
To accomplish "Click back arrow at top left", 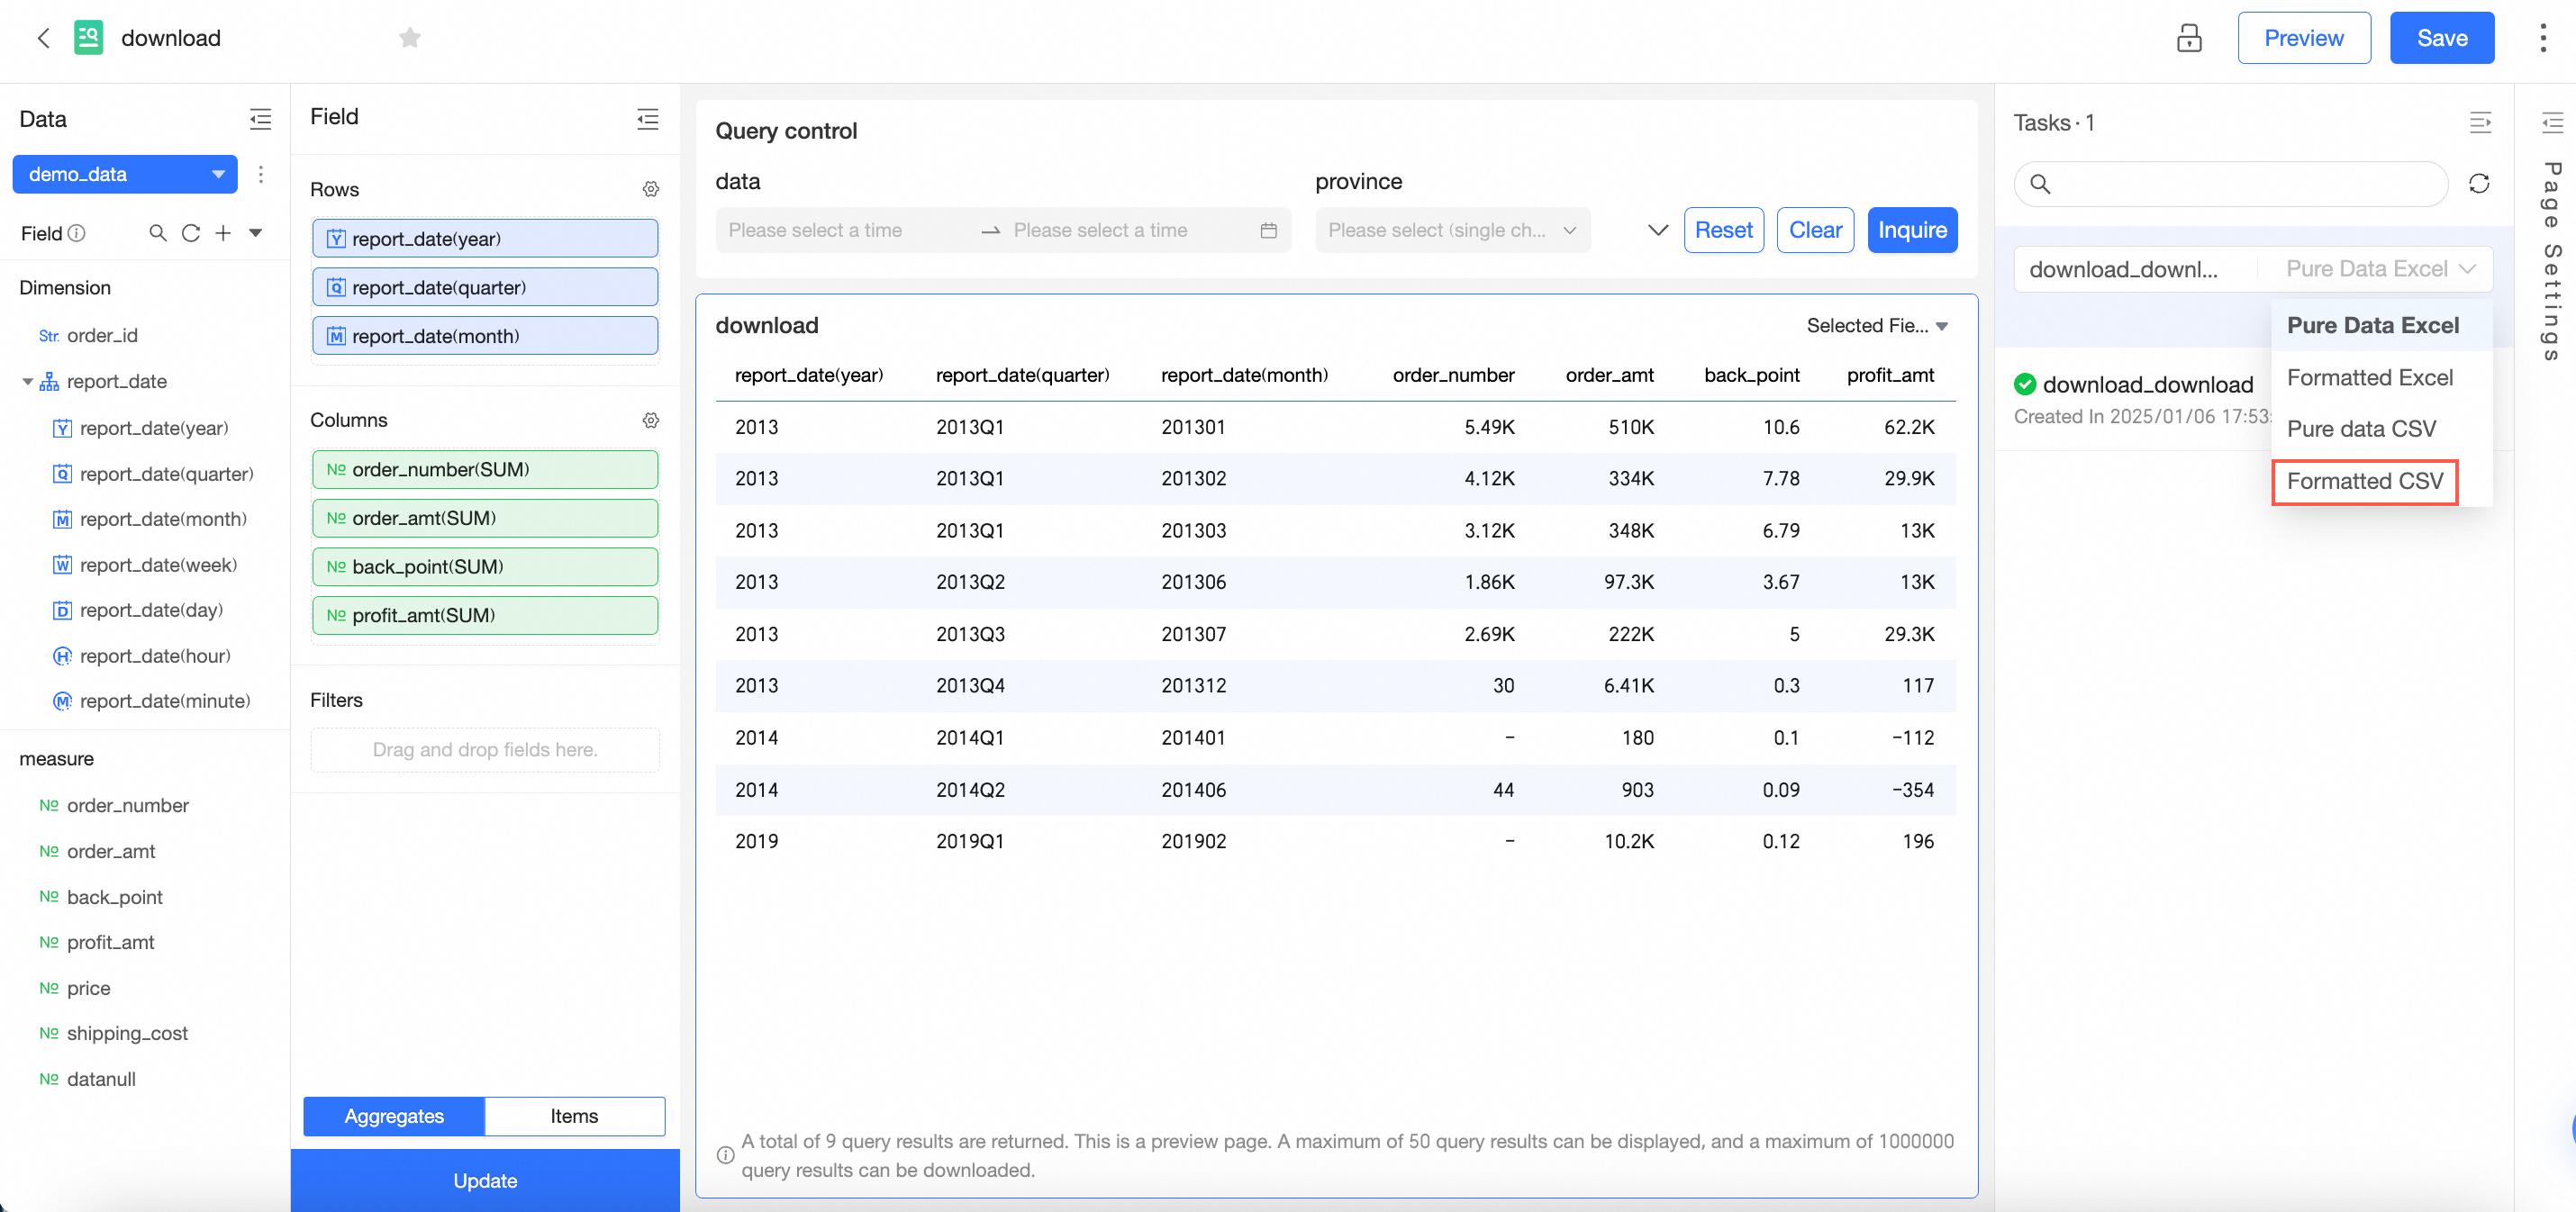I will [43, 38].
